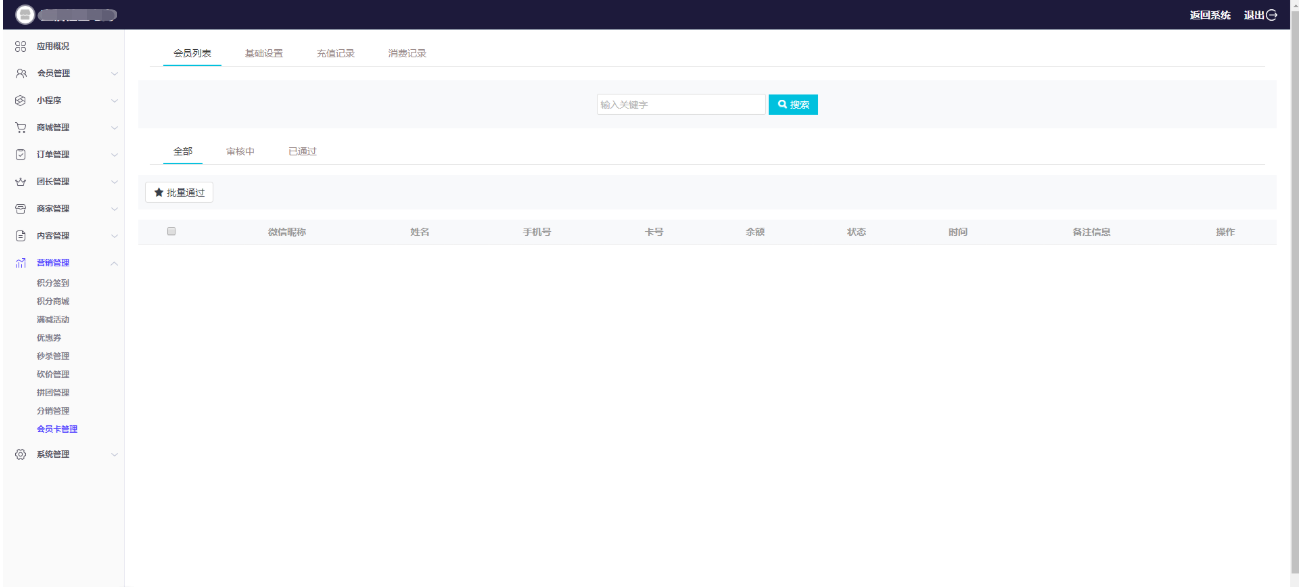This screenshot has height=588, width=1300.
Task: Click the 会员管理 people icon
Action: (20, 74)
